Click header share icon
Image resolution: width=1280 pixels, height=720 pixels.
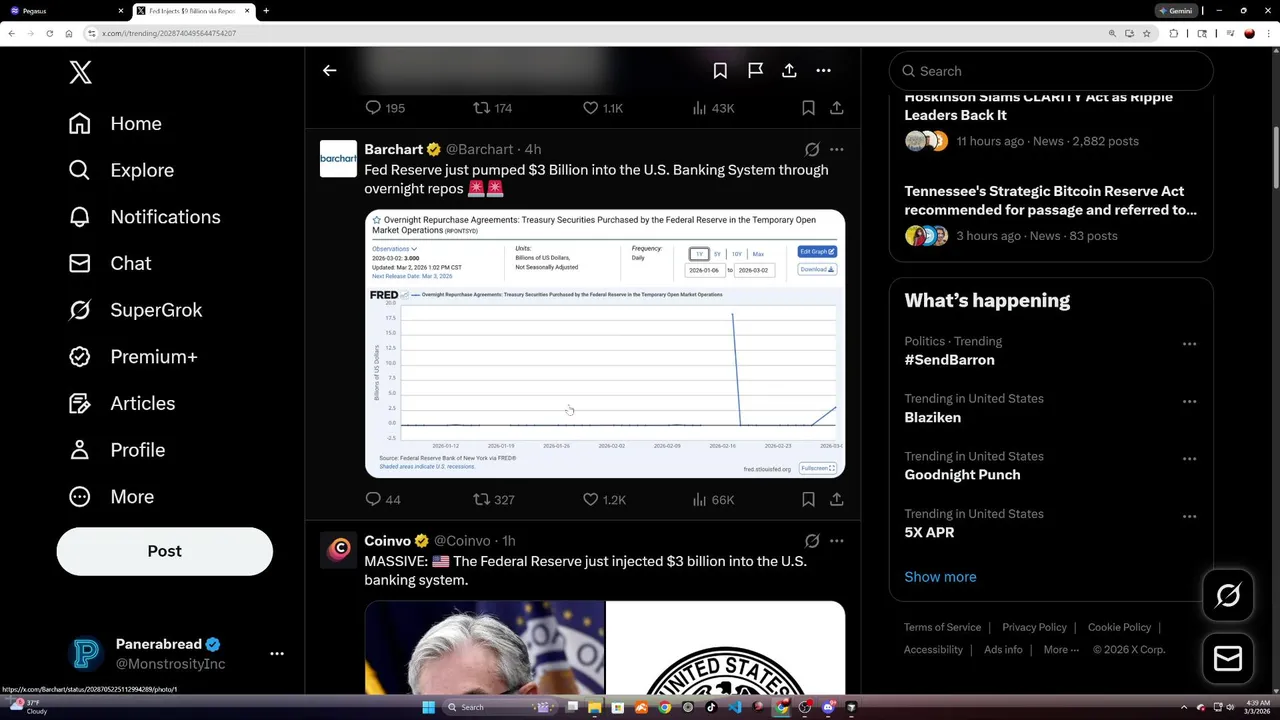789,71
